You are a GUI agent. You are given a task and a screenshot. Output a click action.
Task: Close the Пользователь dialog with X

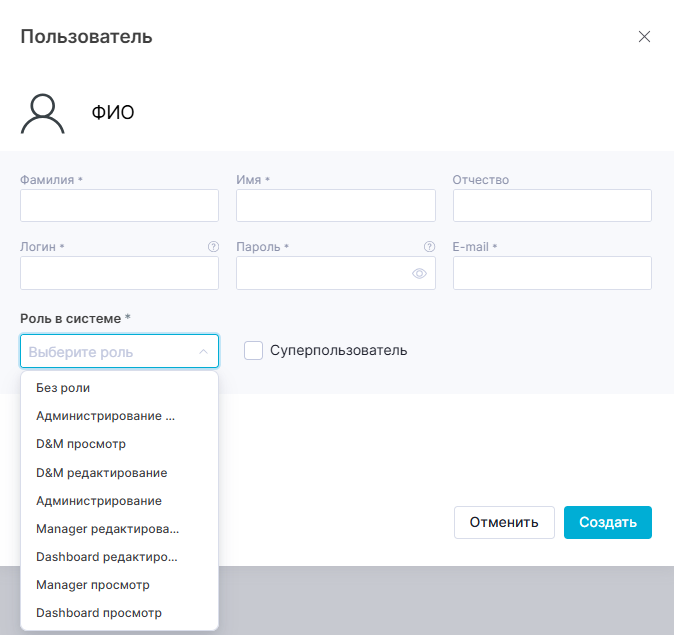pyautogui.click(x=644, y=37)
